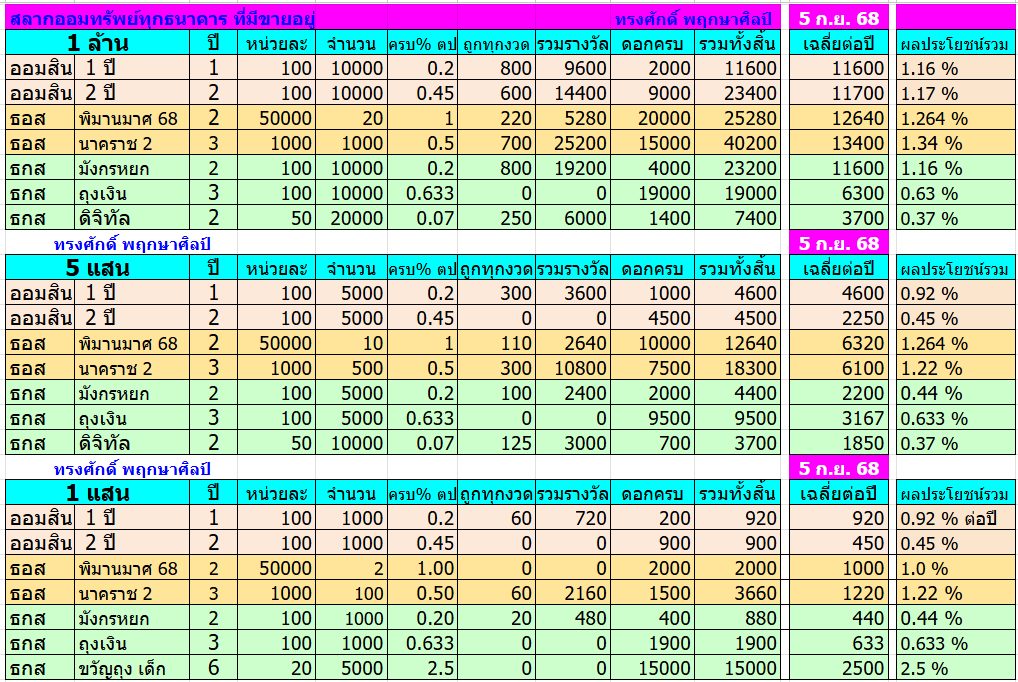Image resolution: width=1018 pixels, height=682 pixels.
Task: Select the 'ขวัญถุง เด็ก' product cell
Action: point(132,668)
